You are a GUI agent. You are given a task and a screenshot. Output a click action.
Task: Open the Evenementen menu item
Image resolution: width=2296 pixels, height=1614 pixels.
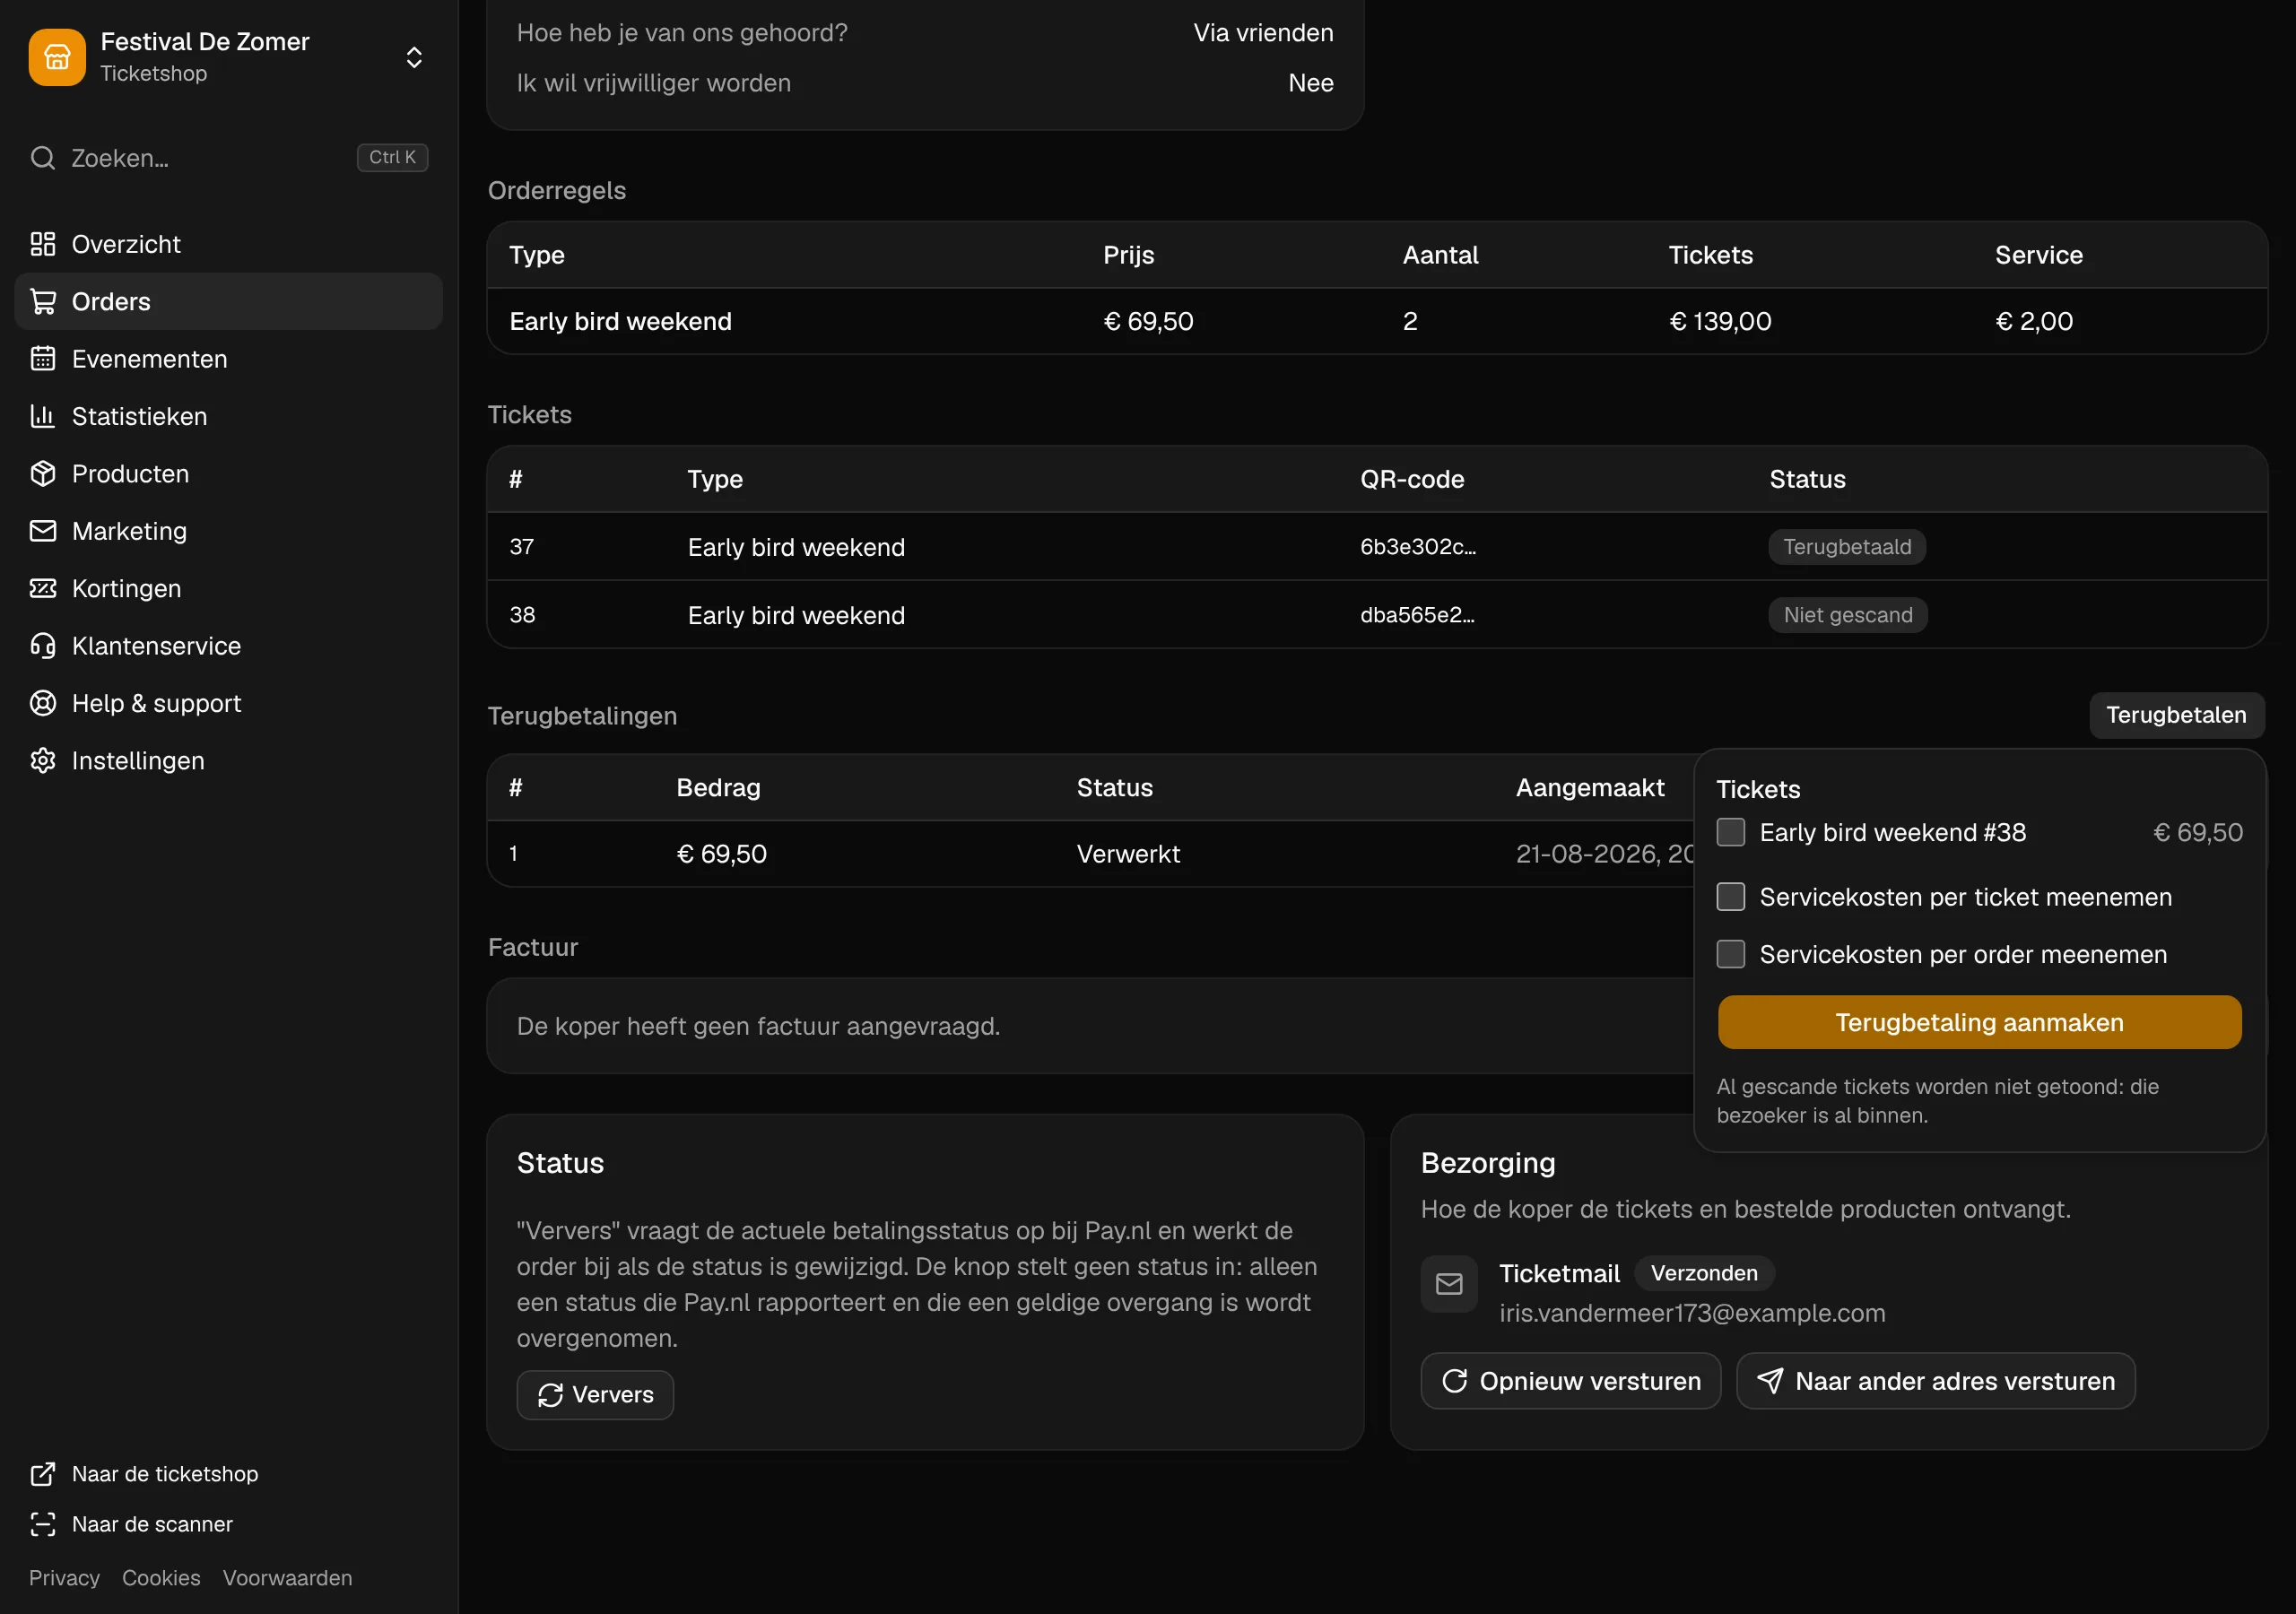coord(229,359)
